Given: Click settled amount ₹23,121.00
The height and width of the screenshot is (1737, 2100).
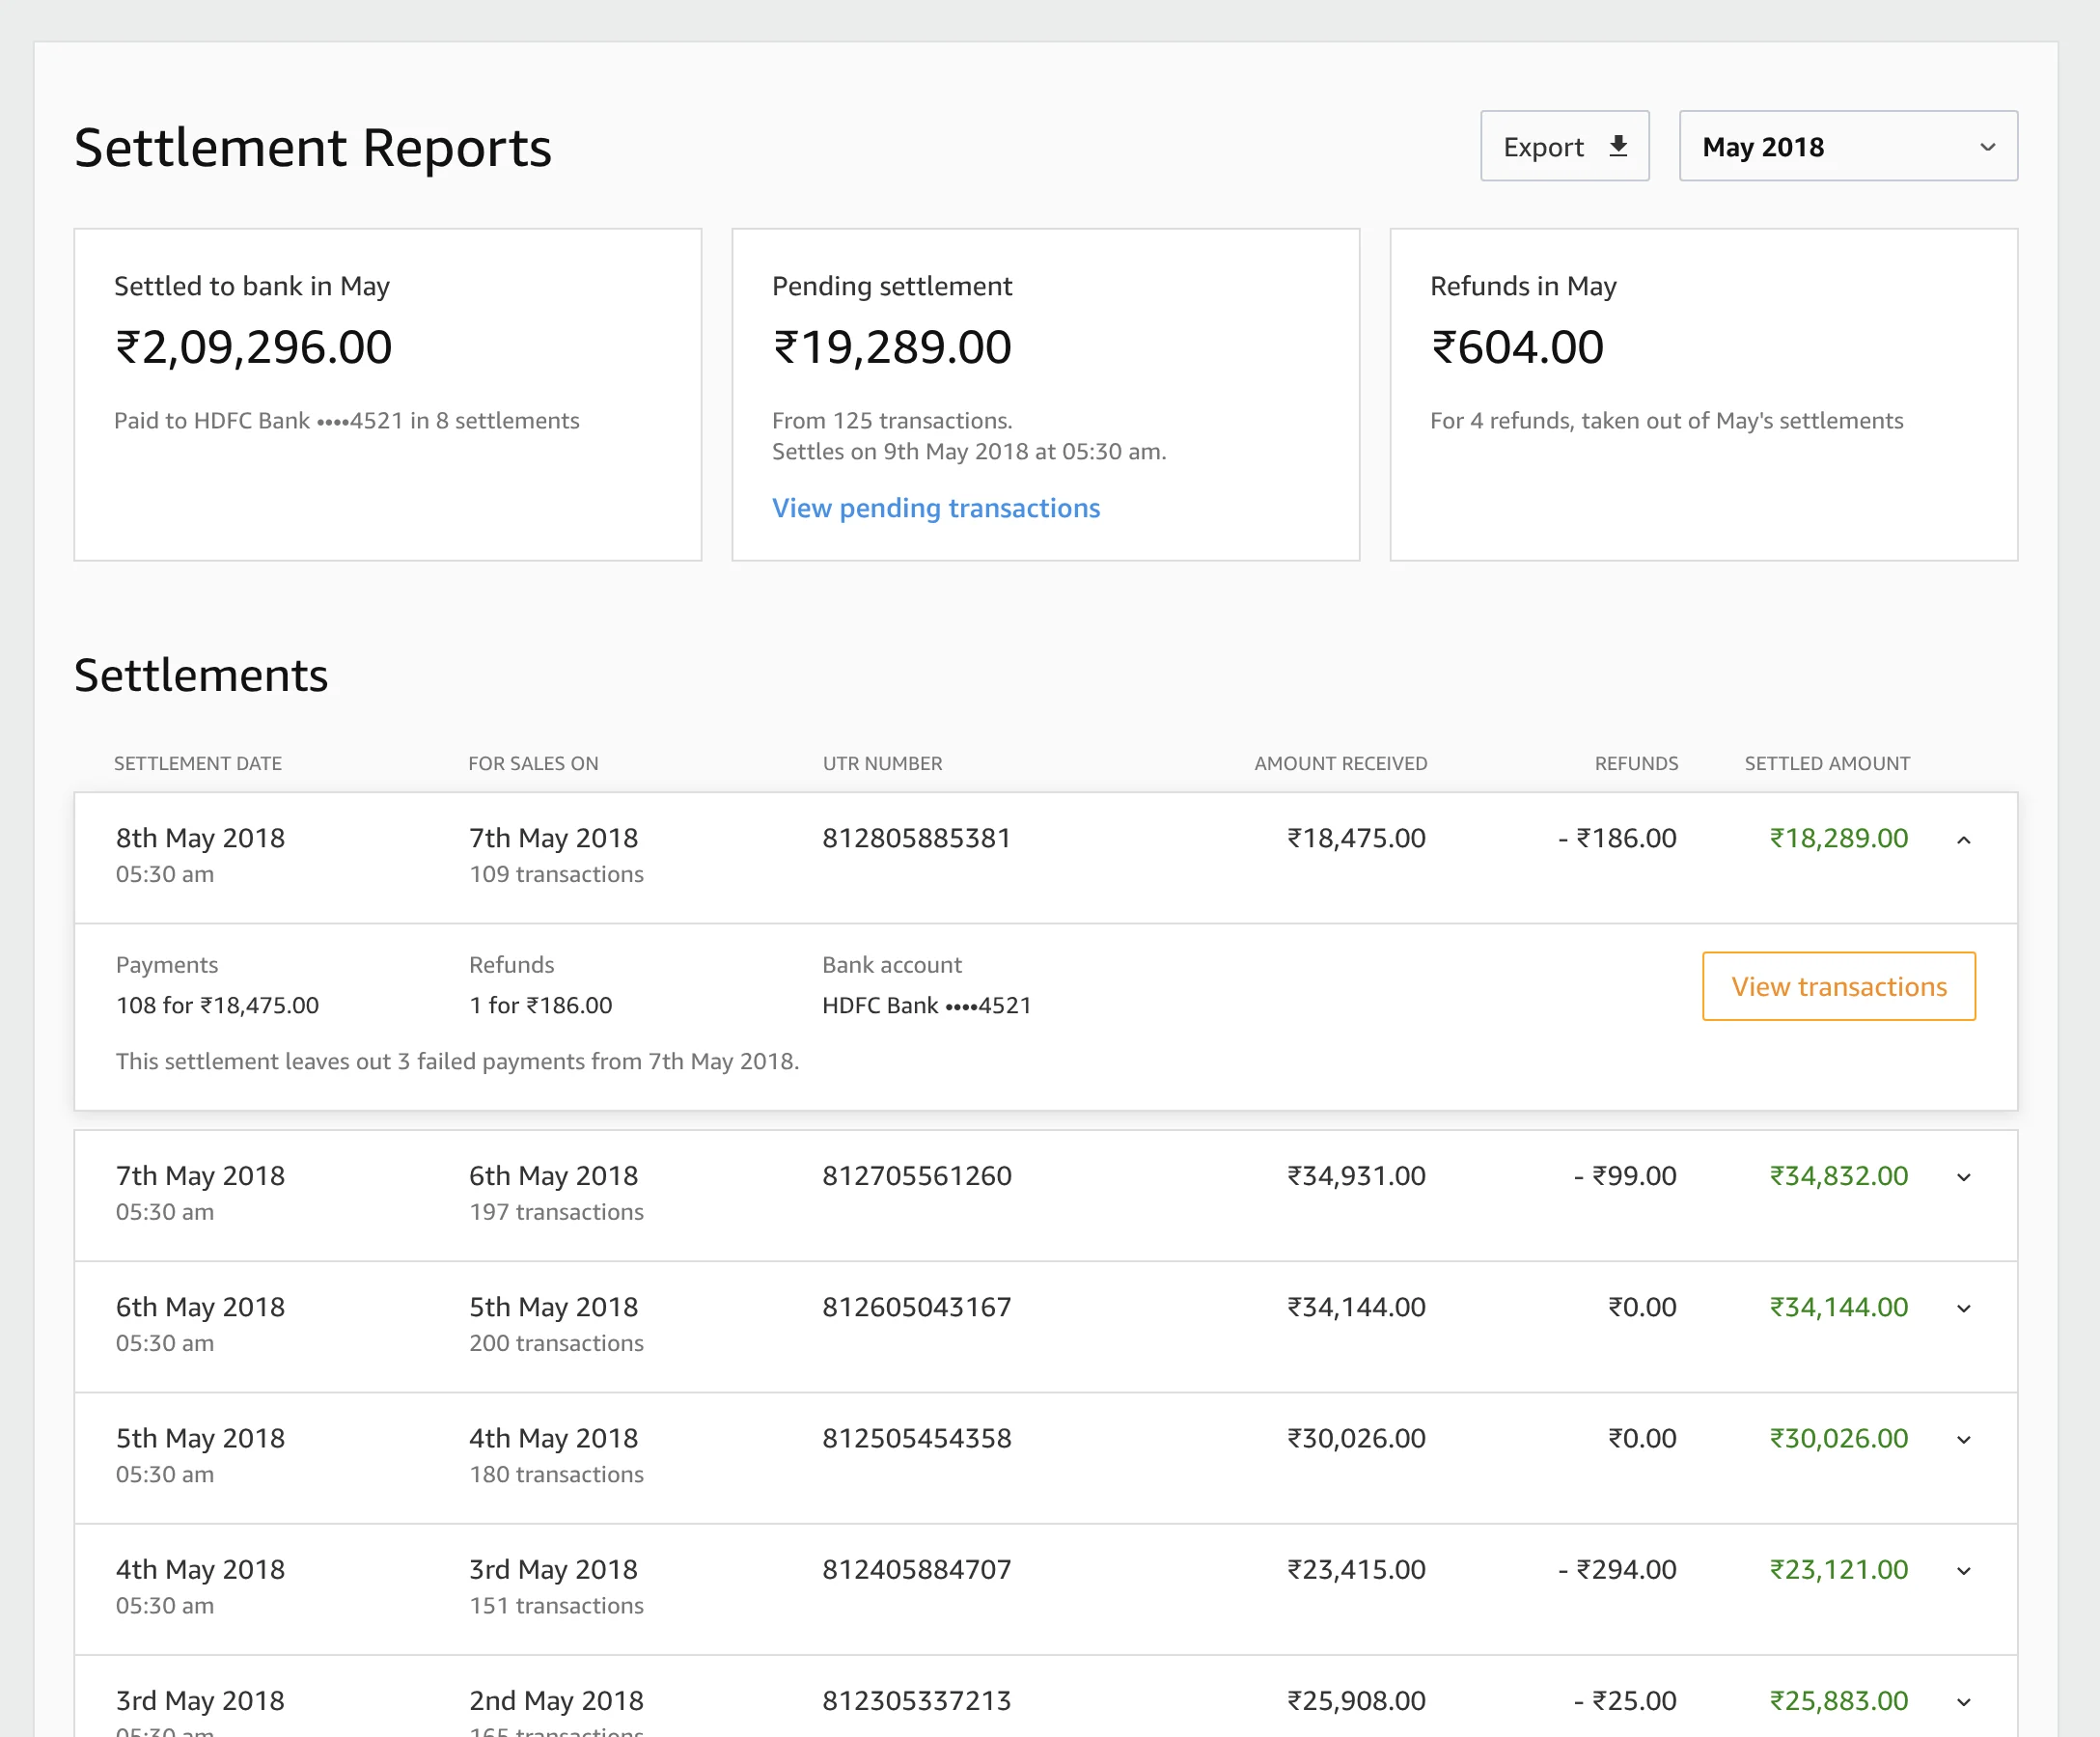Looking at the screenshot, I should click(1839, 1568).
